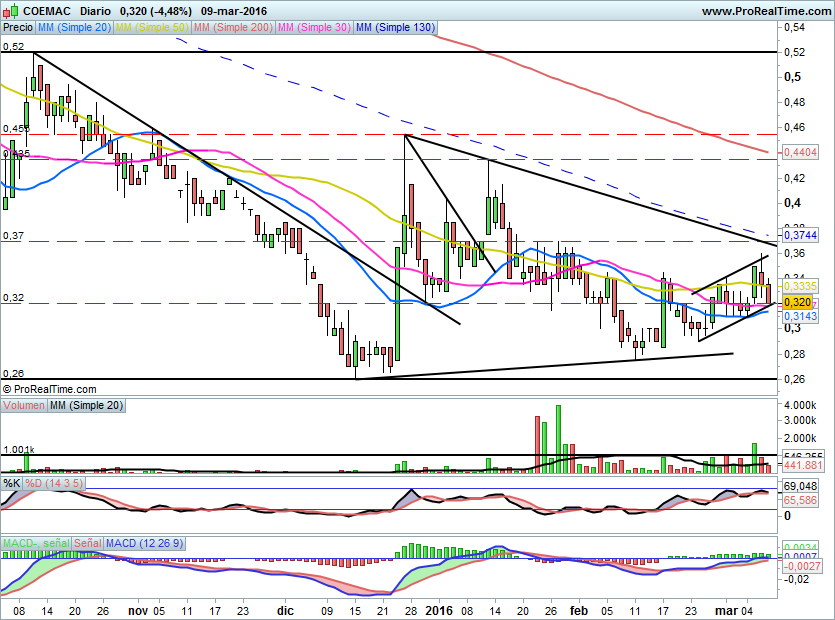Click the Volumen indicator label

(24, 406)
